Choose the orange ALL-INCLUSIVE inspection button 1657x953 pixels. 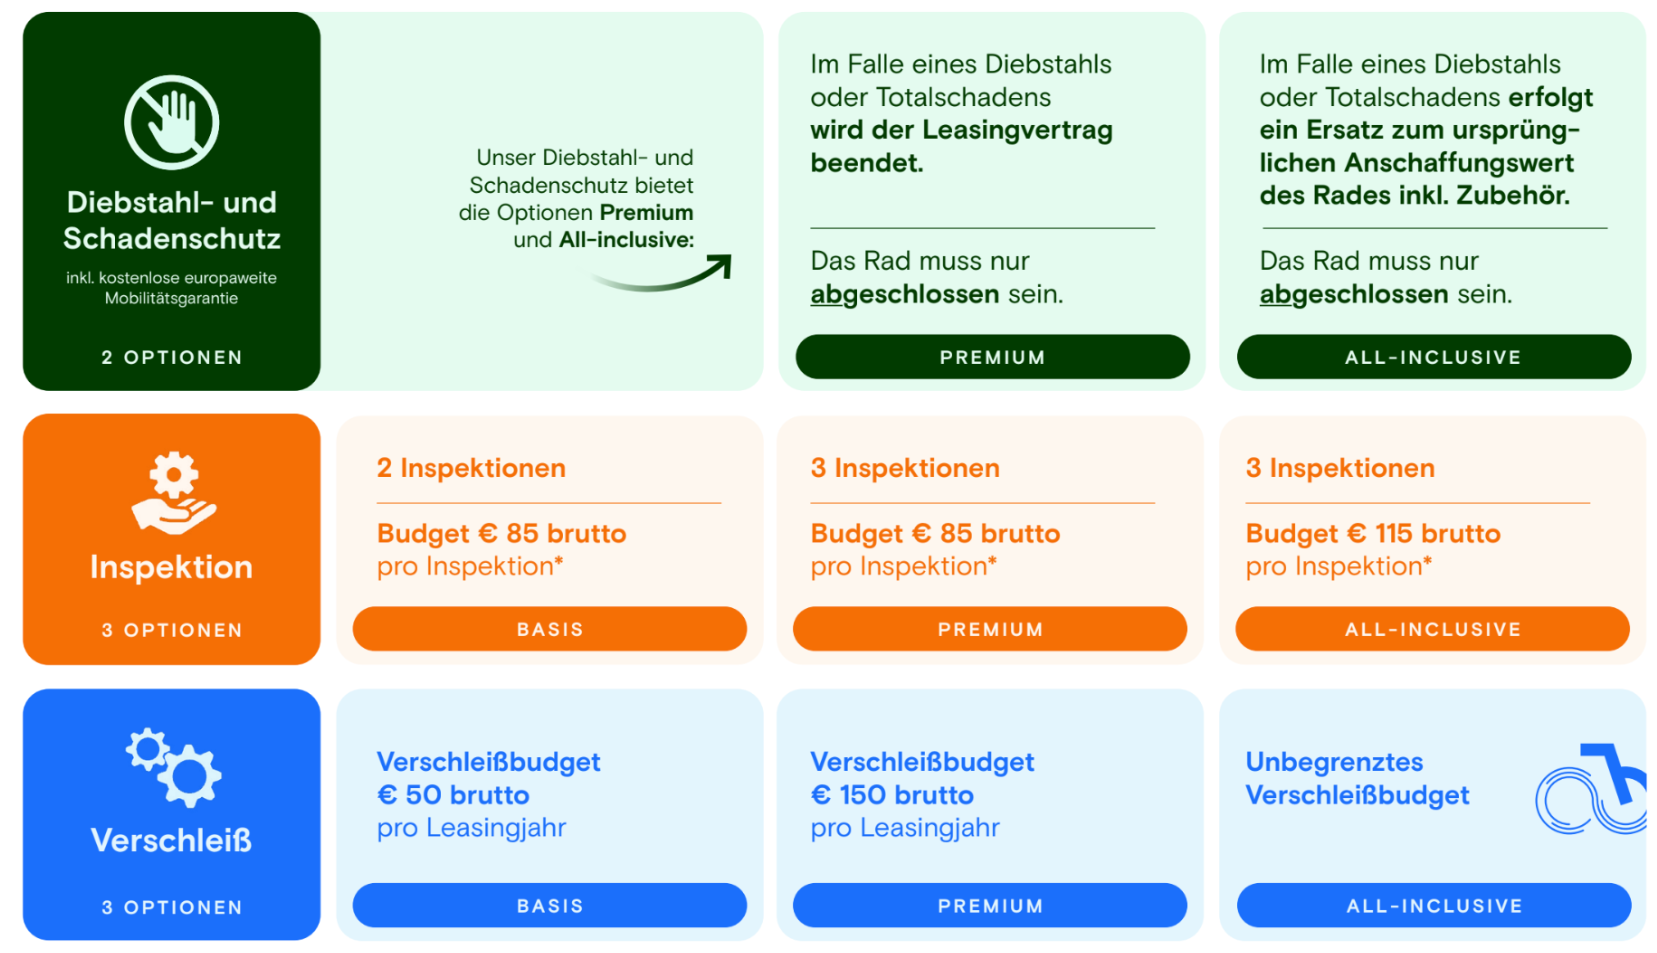tap(1432, 629)
